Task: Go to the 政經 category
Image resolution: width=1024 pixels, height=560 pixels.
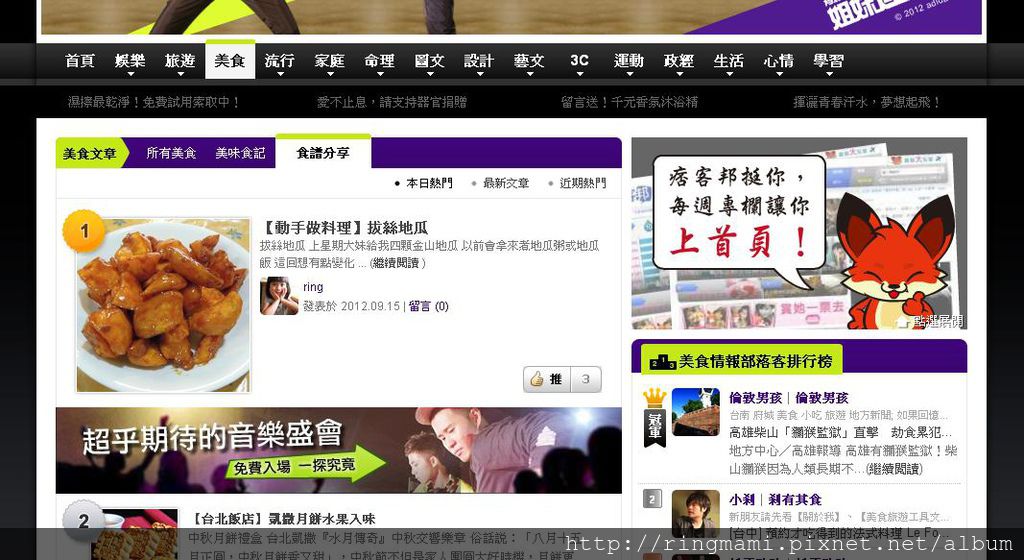Action: tap(679, 61)
